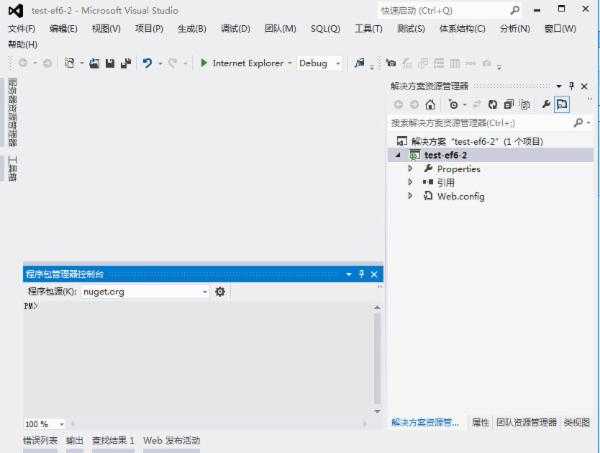Click the console scrollbar down arrow
This screenshot has width=600, height=453.
(x=377, y=411)
